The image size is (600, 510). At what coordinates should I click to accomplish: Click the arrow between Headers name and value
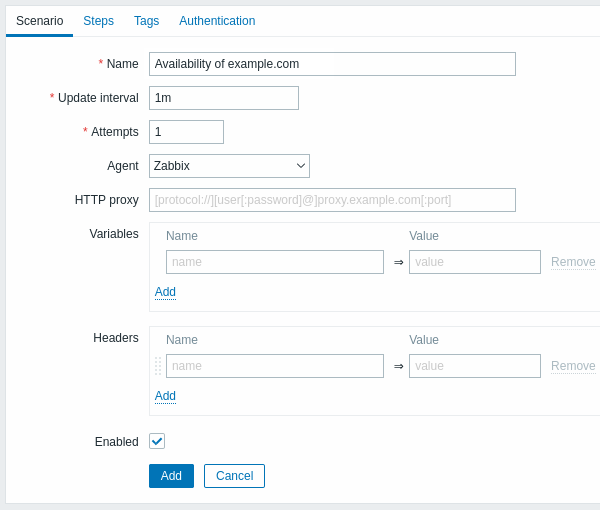coord(398,366)
